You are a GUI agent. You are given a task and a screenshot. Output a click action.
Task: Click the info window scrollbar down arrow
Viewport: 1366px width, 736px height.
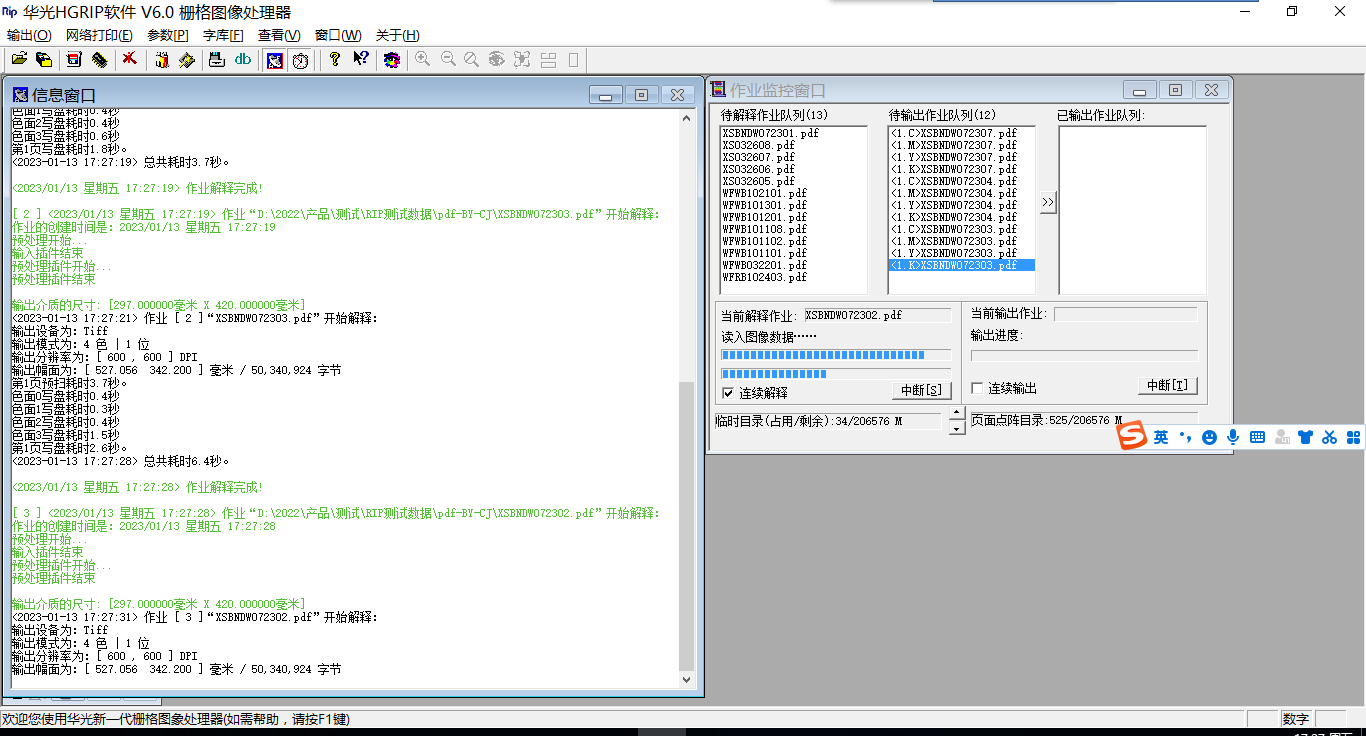[686, 680]
